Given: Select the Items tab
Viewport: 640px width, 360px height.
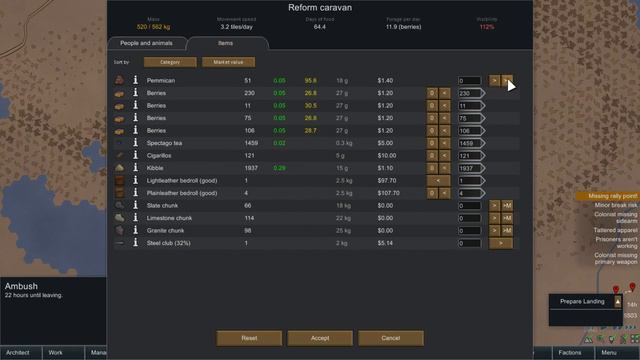Looking at the screenshot, I should point(225,43).
